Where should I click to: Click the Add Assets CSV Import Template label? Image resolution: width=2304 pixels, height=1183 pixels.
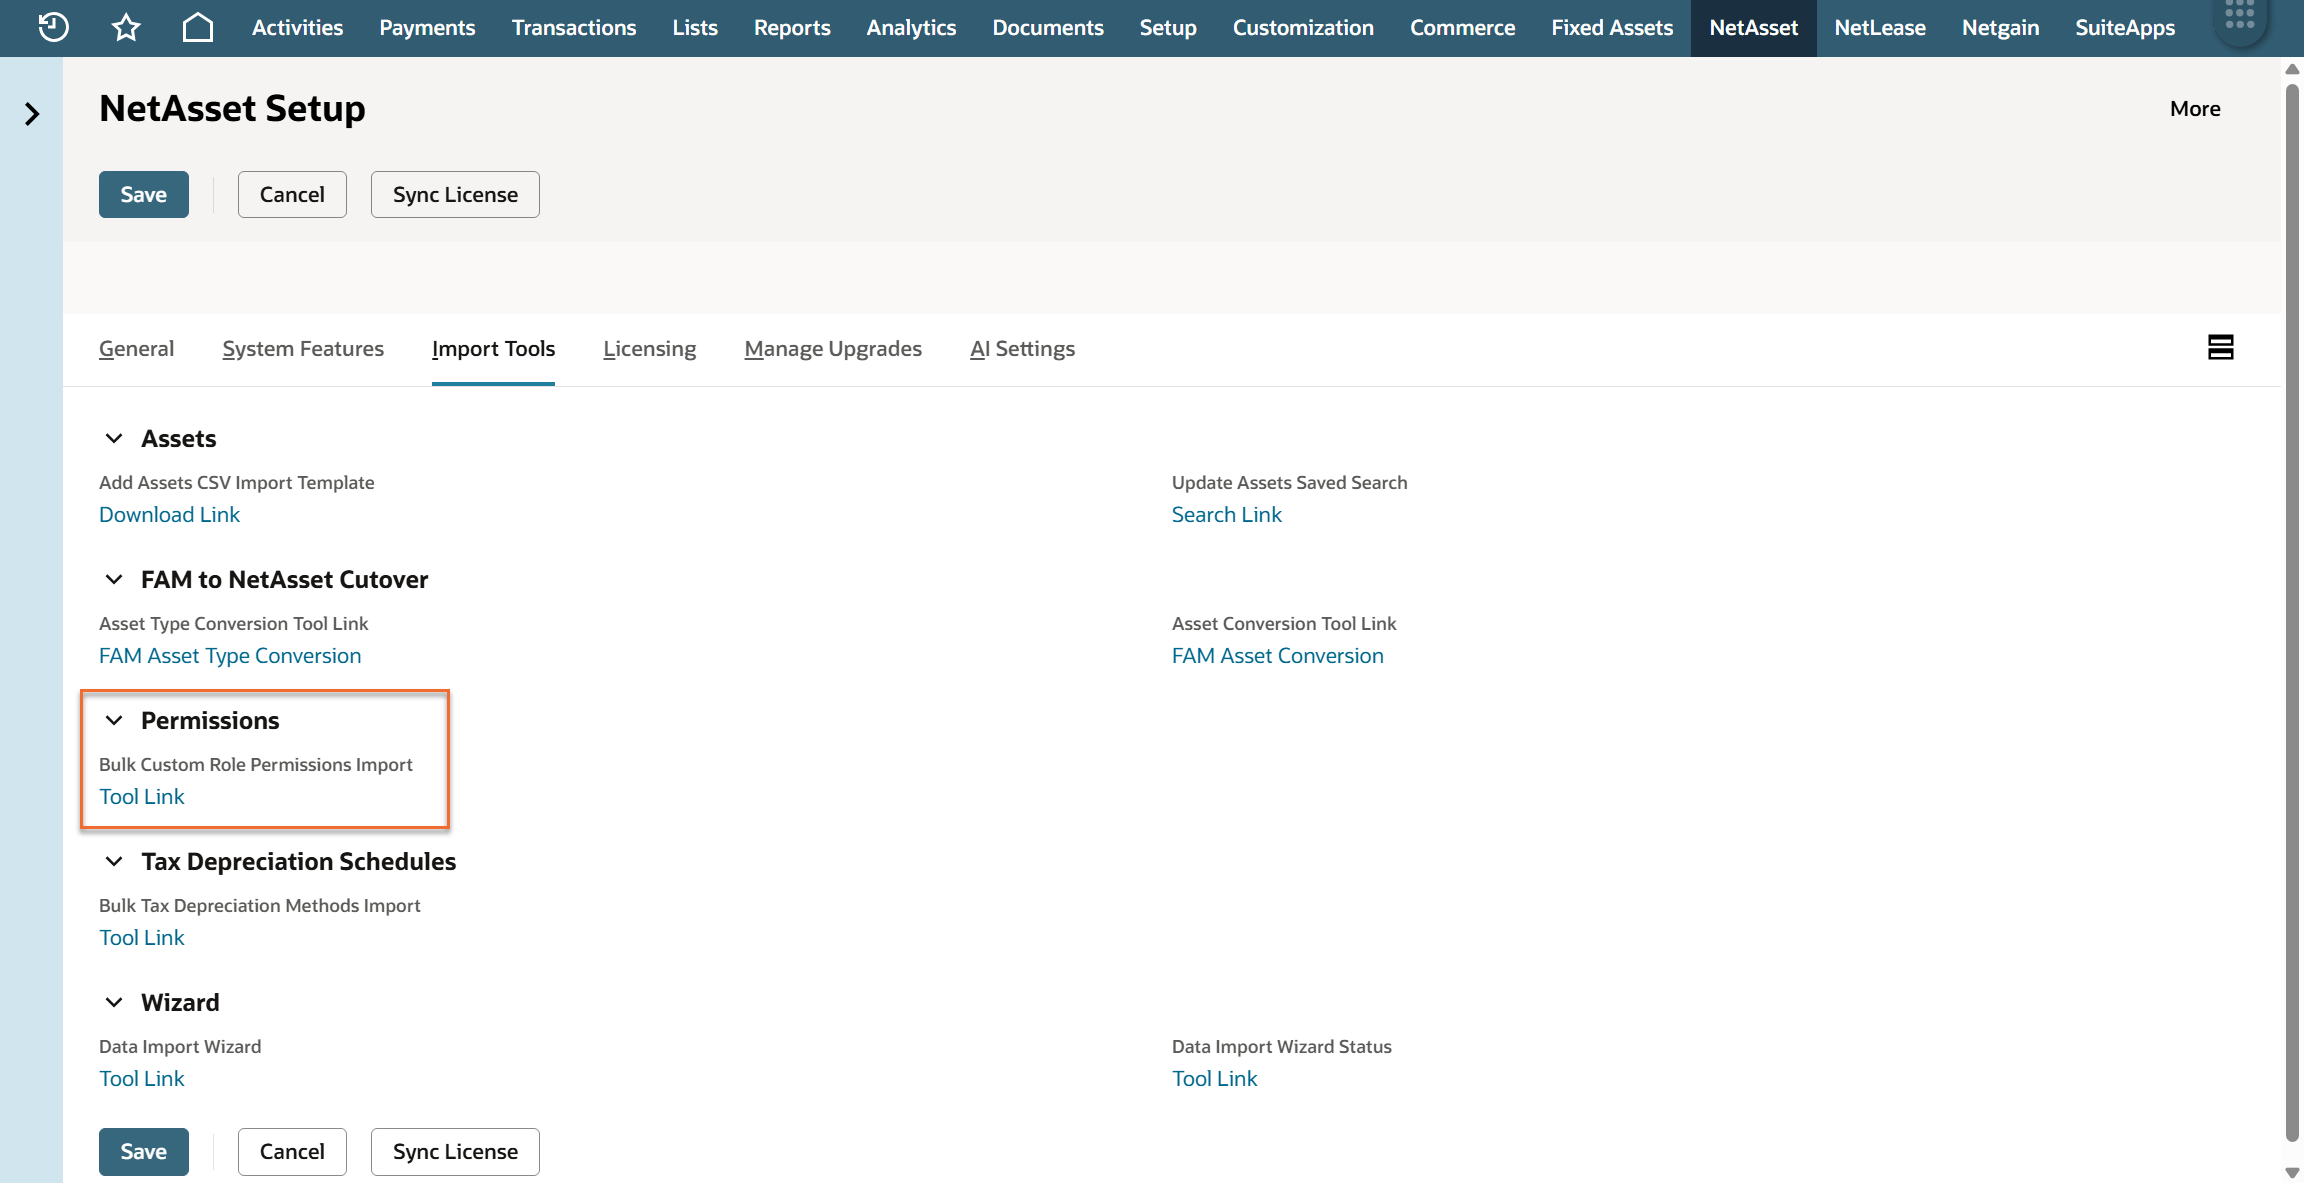tap(236, 482)
